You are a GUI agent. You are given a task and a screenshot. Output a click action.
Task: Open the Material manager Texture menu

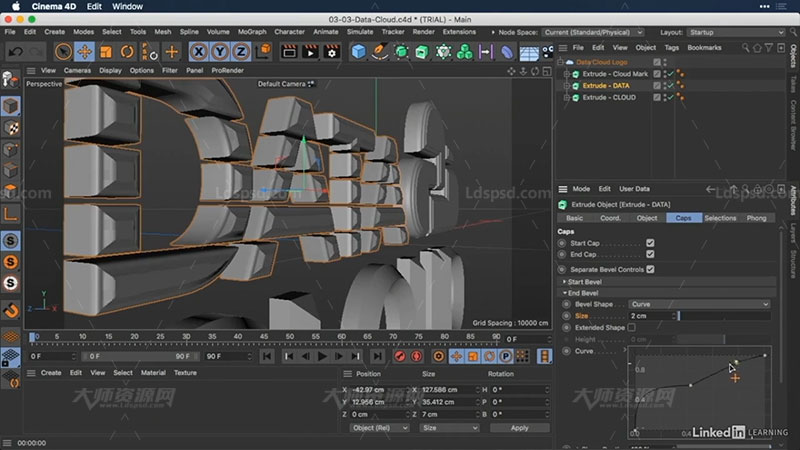point(185,373)
